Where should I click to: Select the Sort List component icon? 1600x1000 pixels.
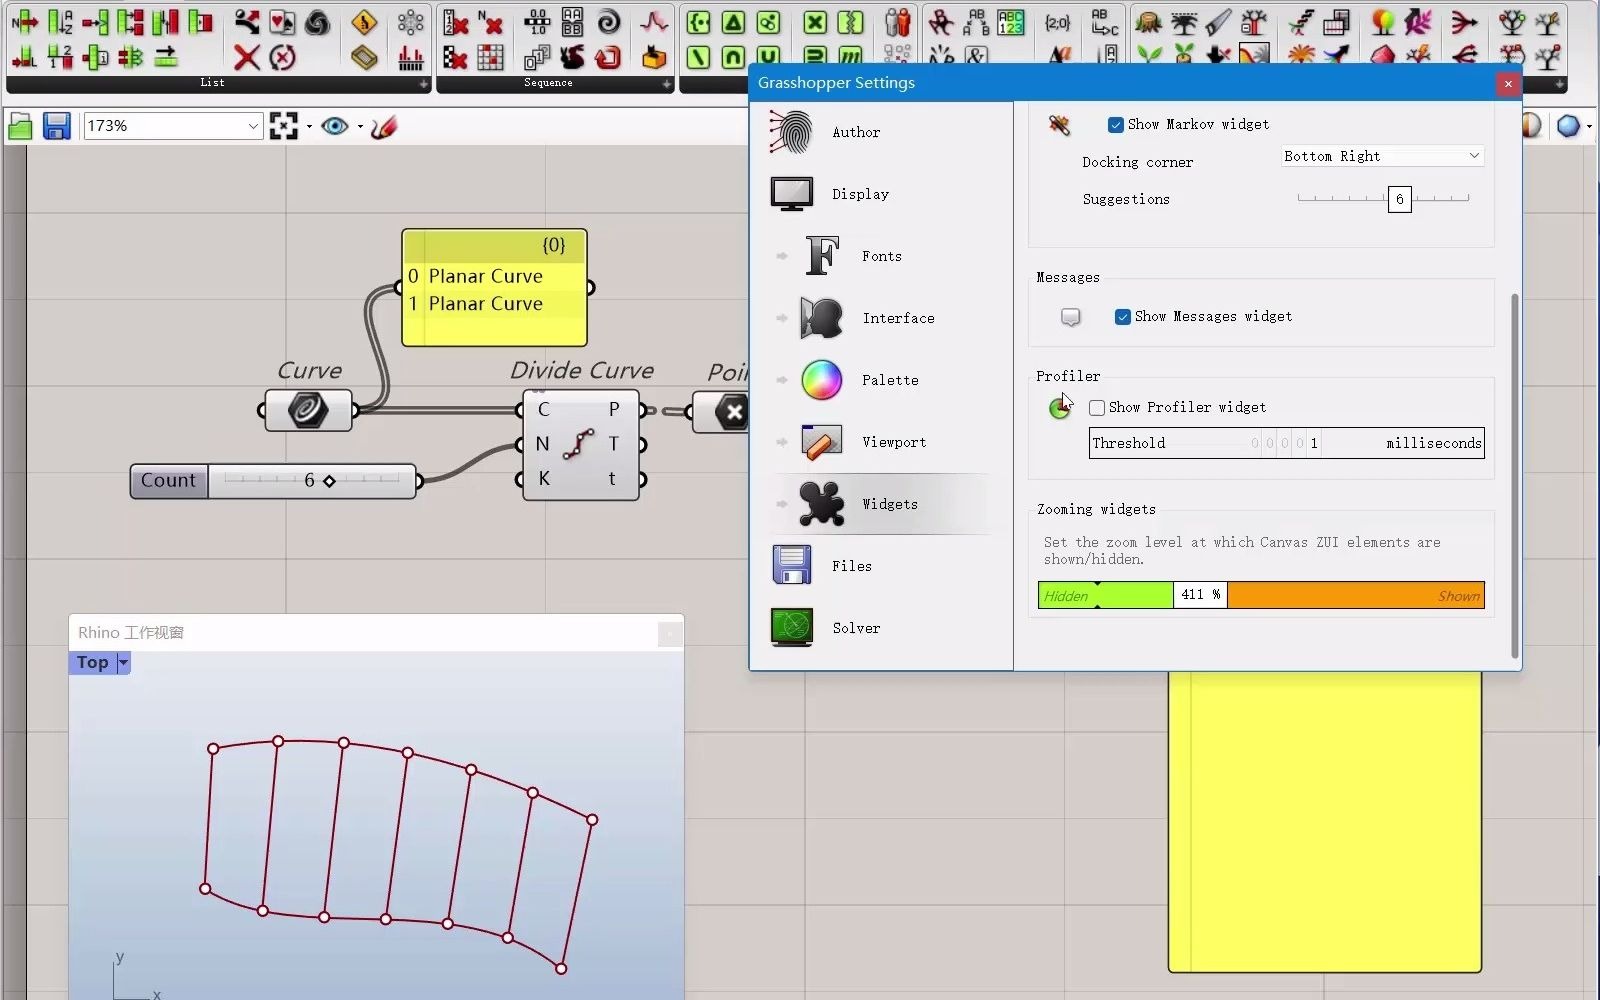(x=60, y=22)
